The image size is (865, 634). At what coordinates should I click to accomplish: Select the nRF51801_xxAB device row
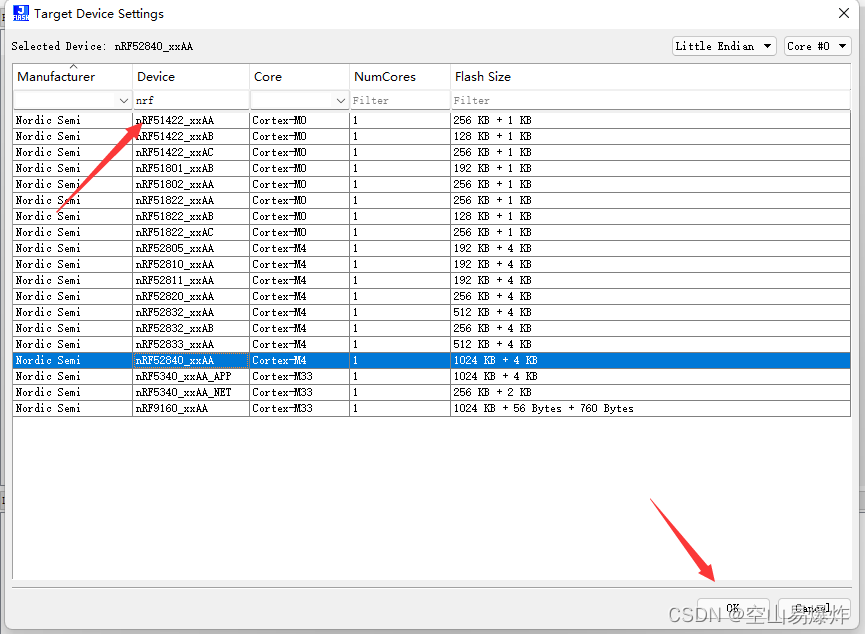coord(431,168)
